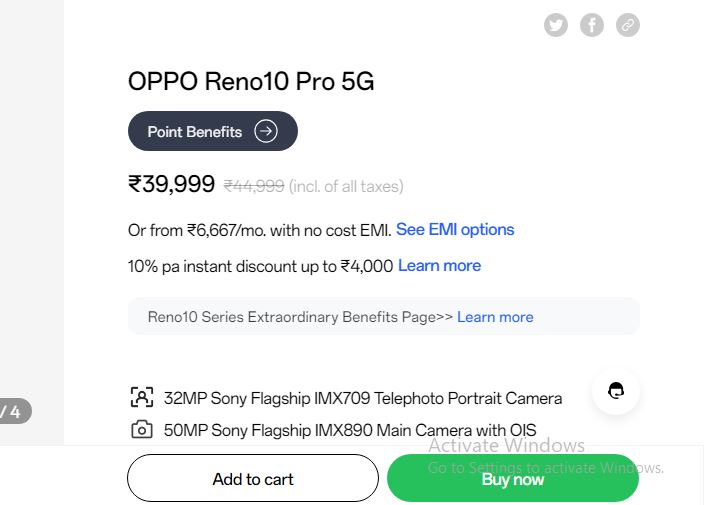Image resolution: width=704 pixels, height=505 pixels.
Task: Share product on Twitter
Action: click(x=556, y=25)
